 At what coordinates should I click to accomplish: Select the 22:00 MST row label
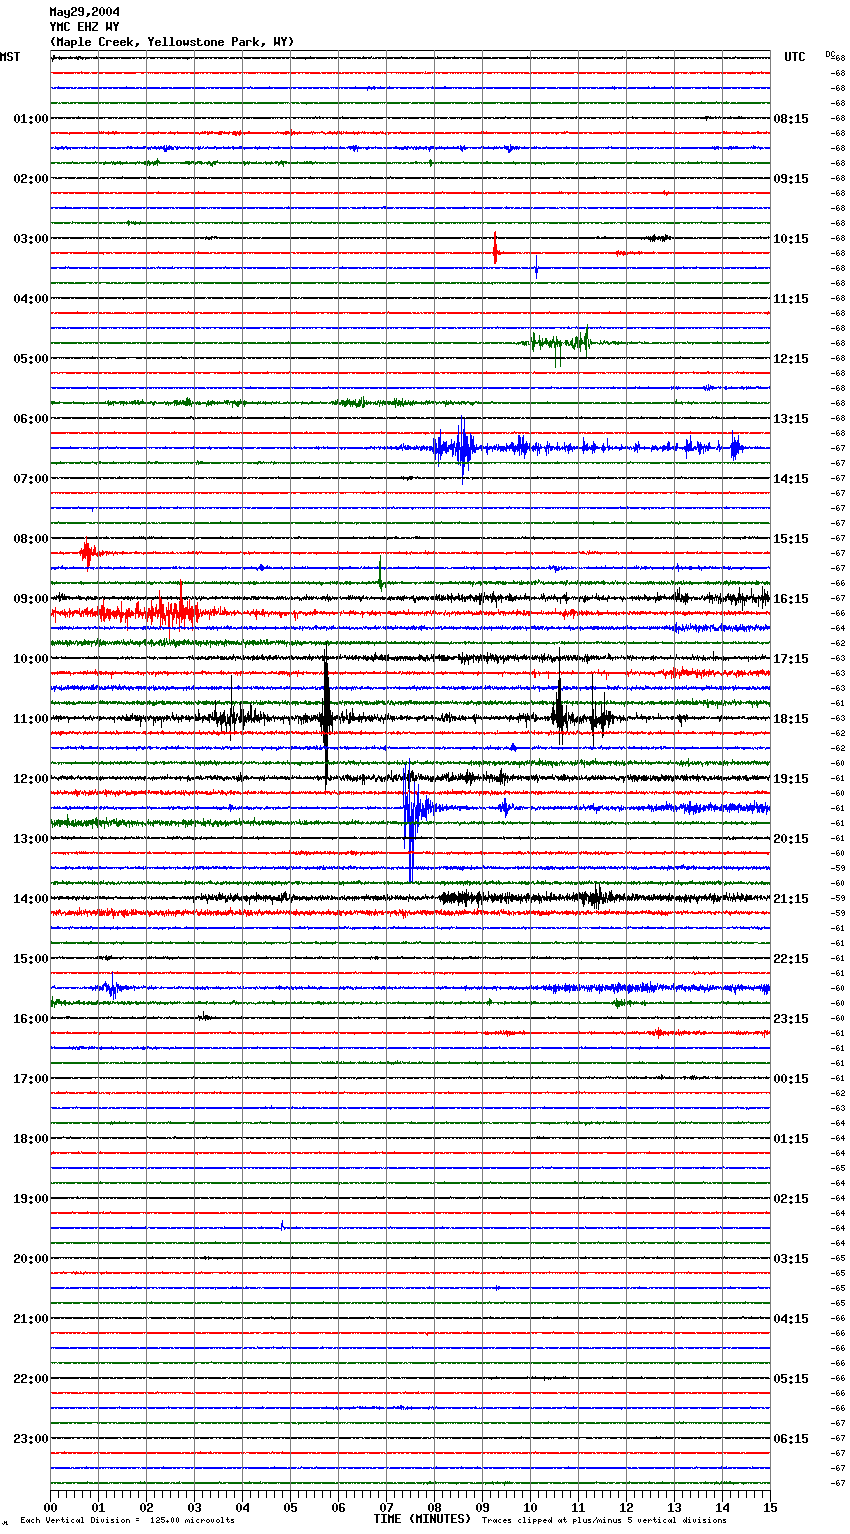(x=31, y=1379)
